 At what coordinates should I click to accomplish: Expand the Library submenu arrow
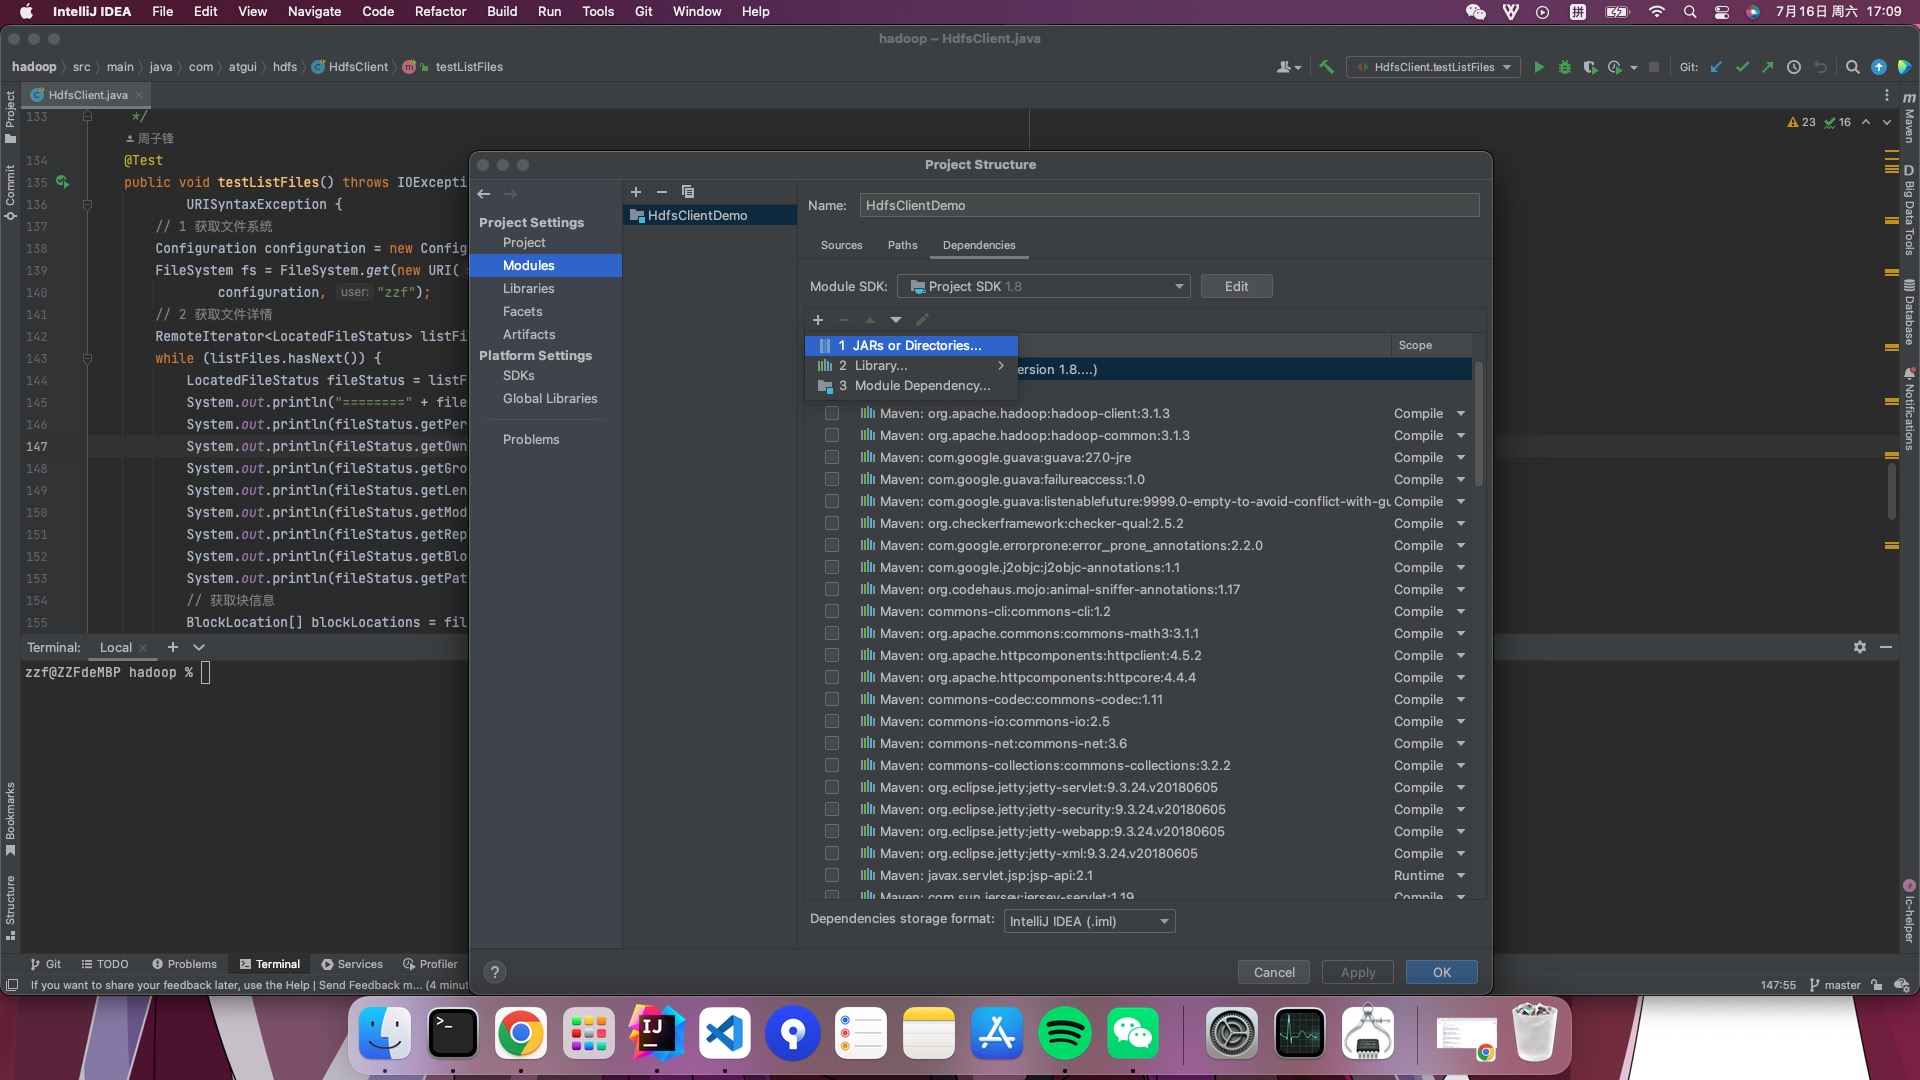click(1001, 365)
